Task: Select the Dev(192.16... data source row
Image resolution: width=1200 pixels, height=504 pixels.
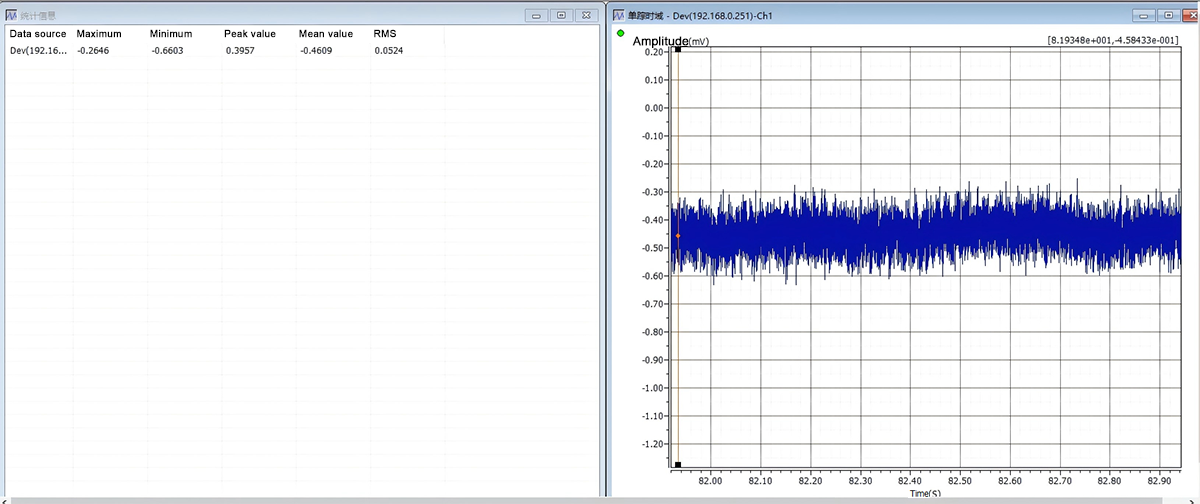Action: (300, 50)
